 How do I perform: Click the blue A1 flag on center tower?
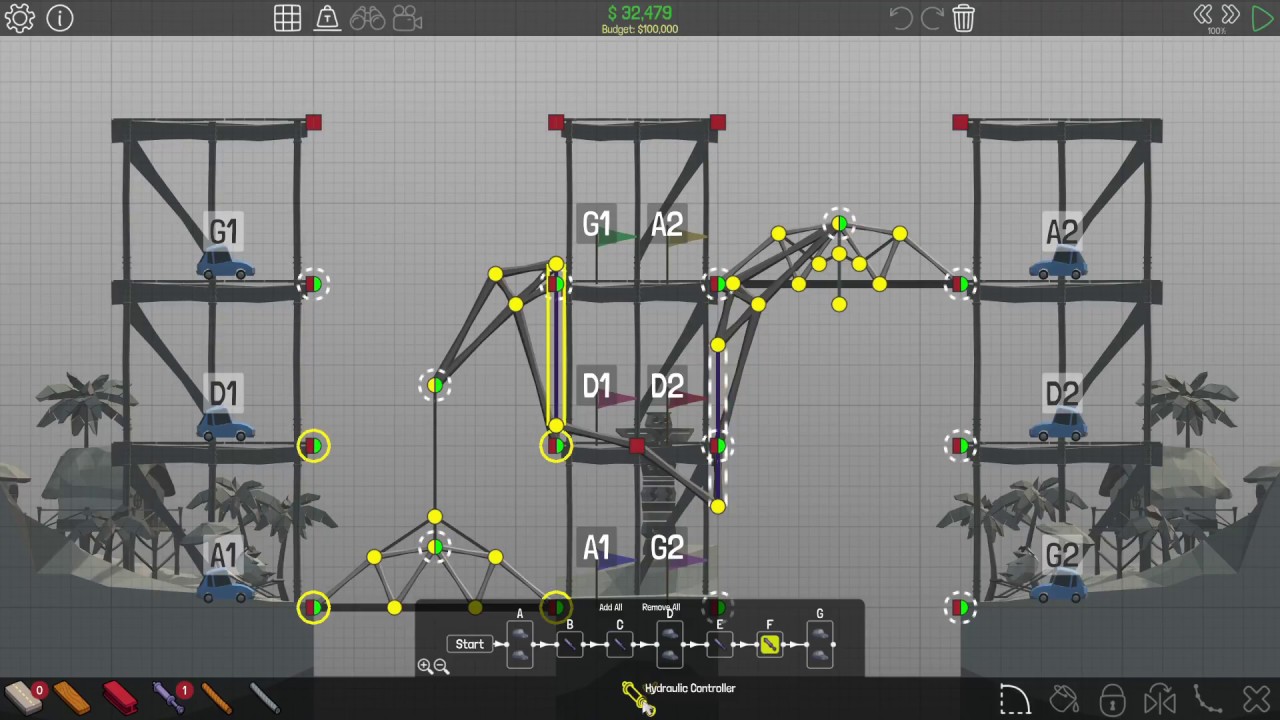616,562
